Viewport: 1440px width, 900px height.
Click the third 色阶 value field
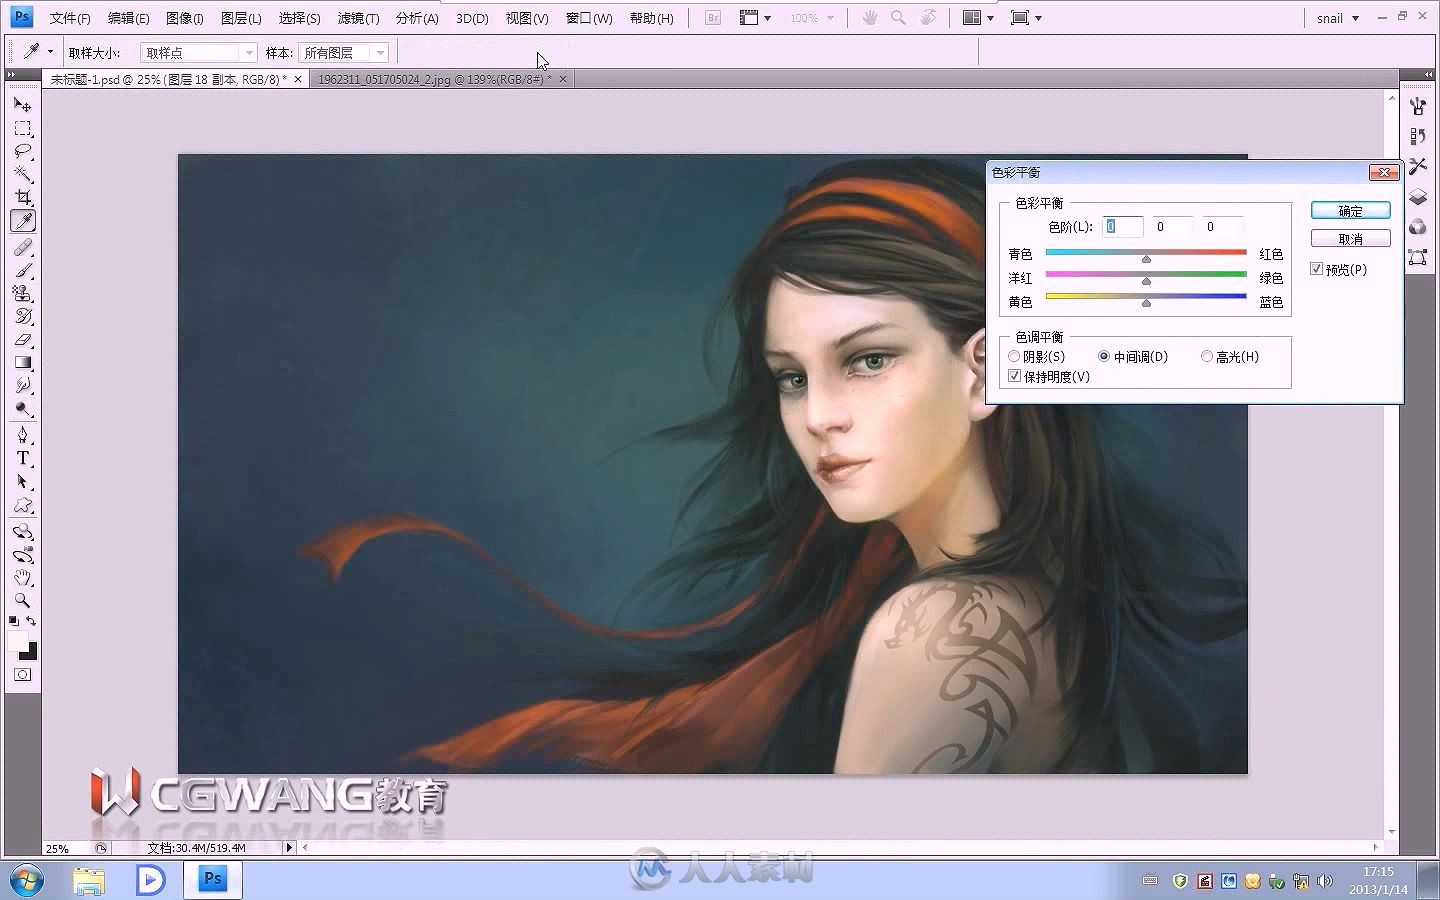point(1222,227)
